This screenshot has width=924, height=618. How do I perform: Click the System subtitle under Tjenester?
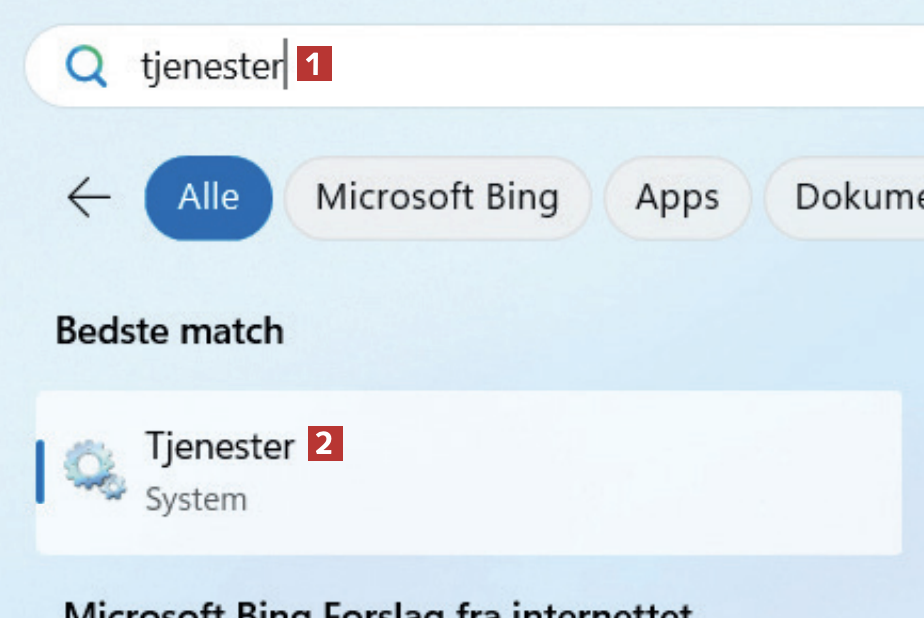[196, 499]
